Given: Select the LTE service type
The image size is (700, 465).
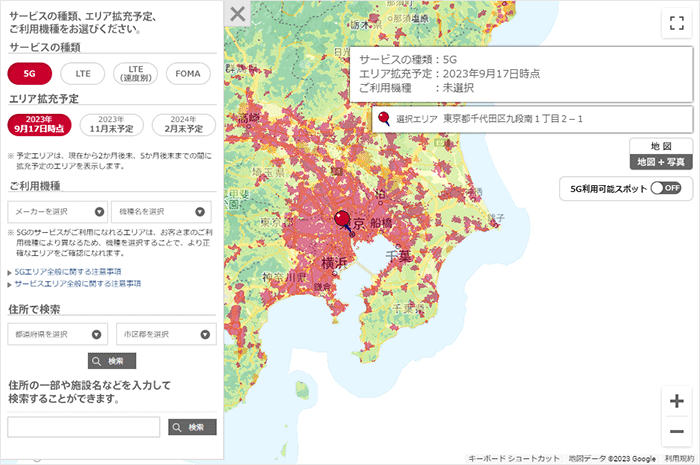Looking at the screenshot, I should point(83,74).
